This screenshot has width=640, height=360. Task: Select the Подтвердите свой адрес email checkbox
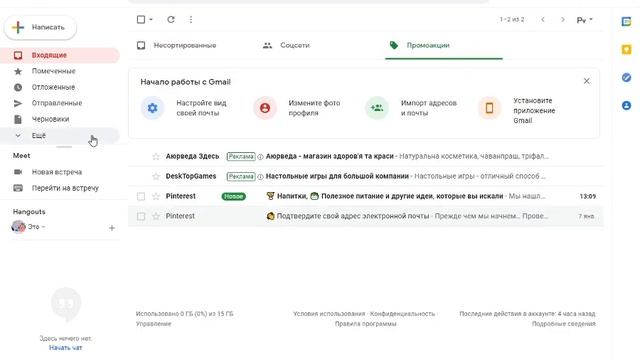coord(141,216)
